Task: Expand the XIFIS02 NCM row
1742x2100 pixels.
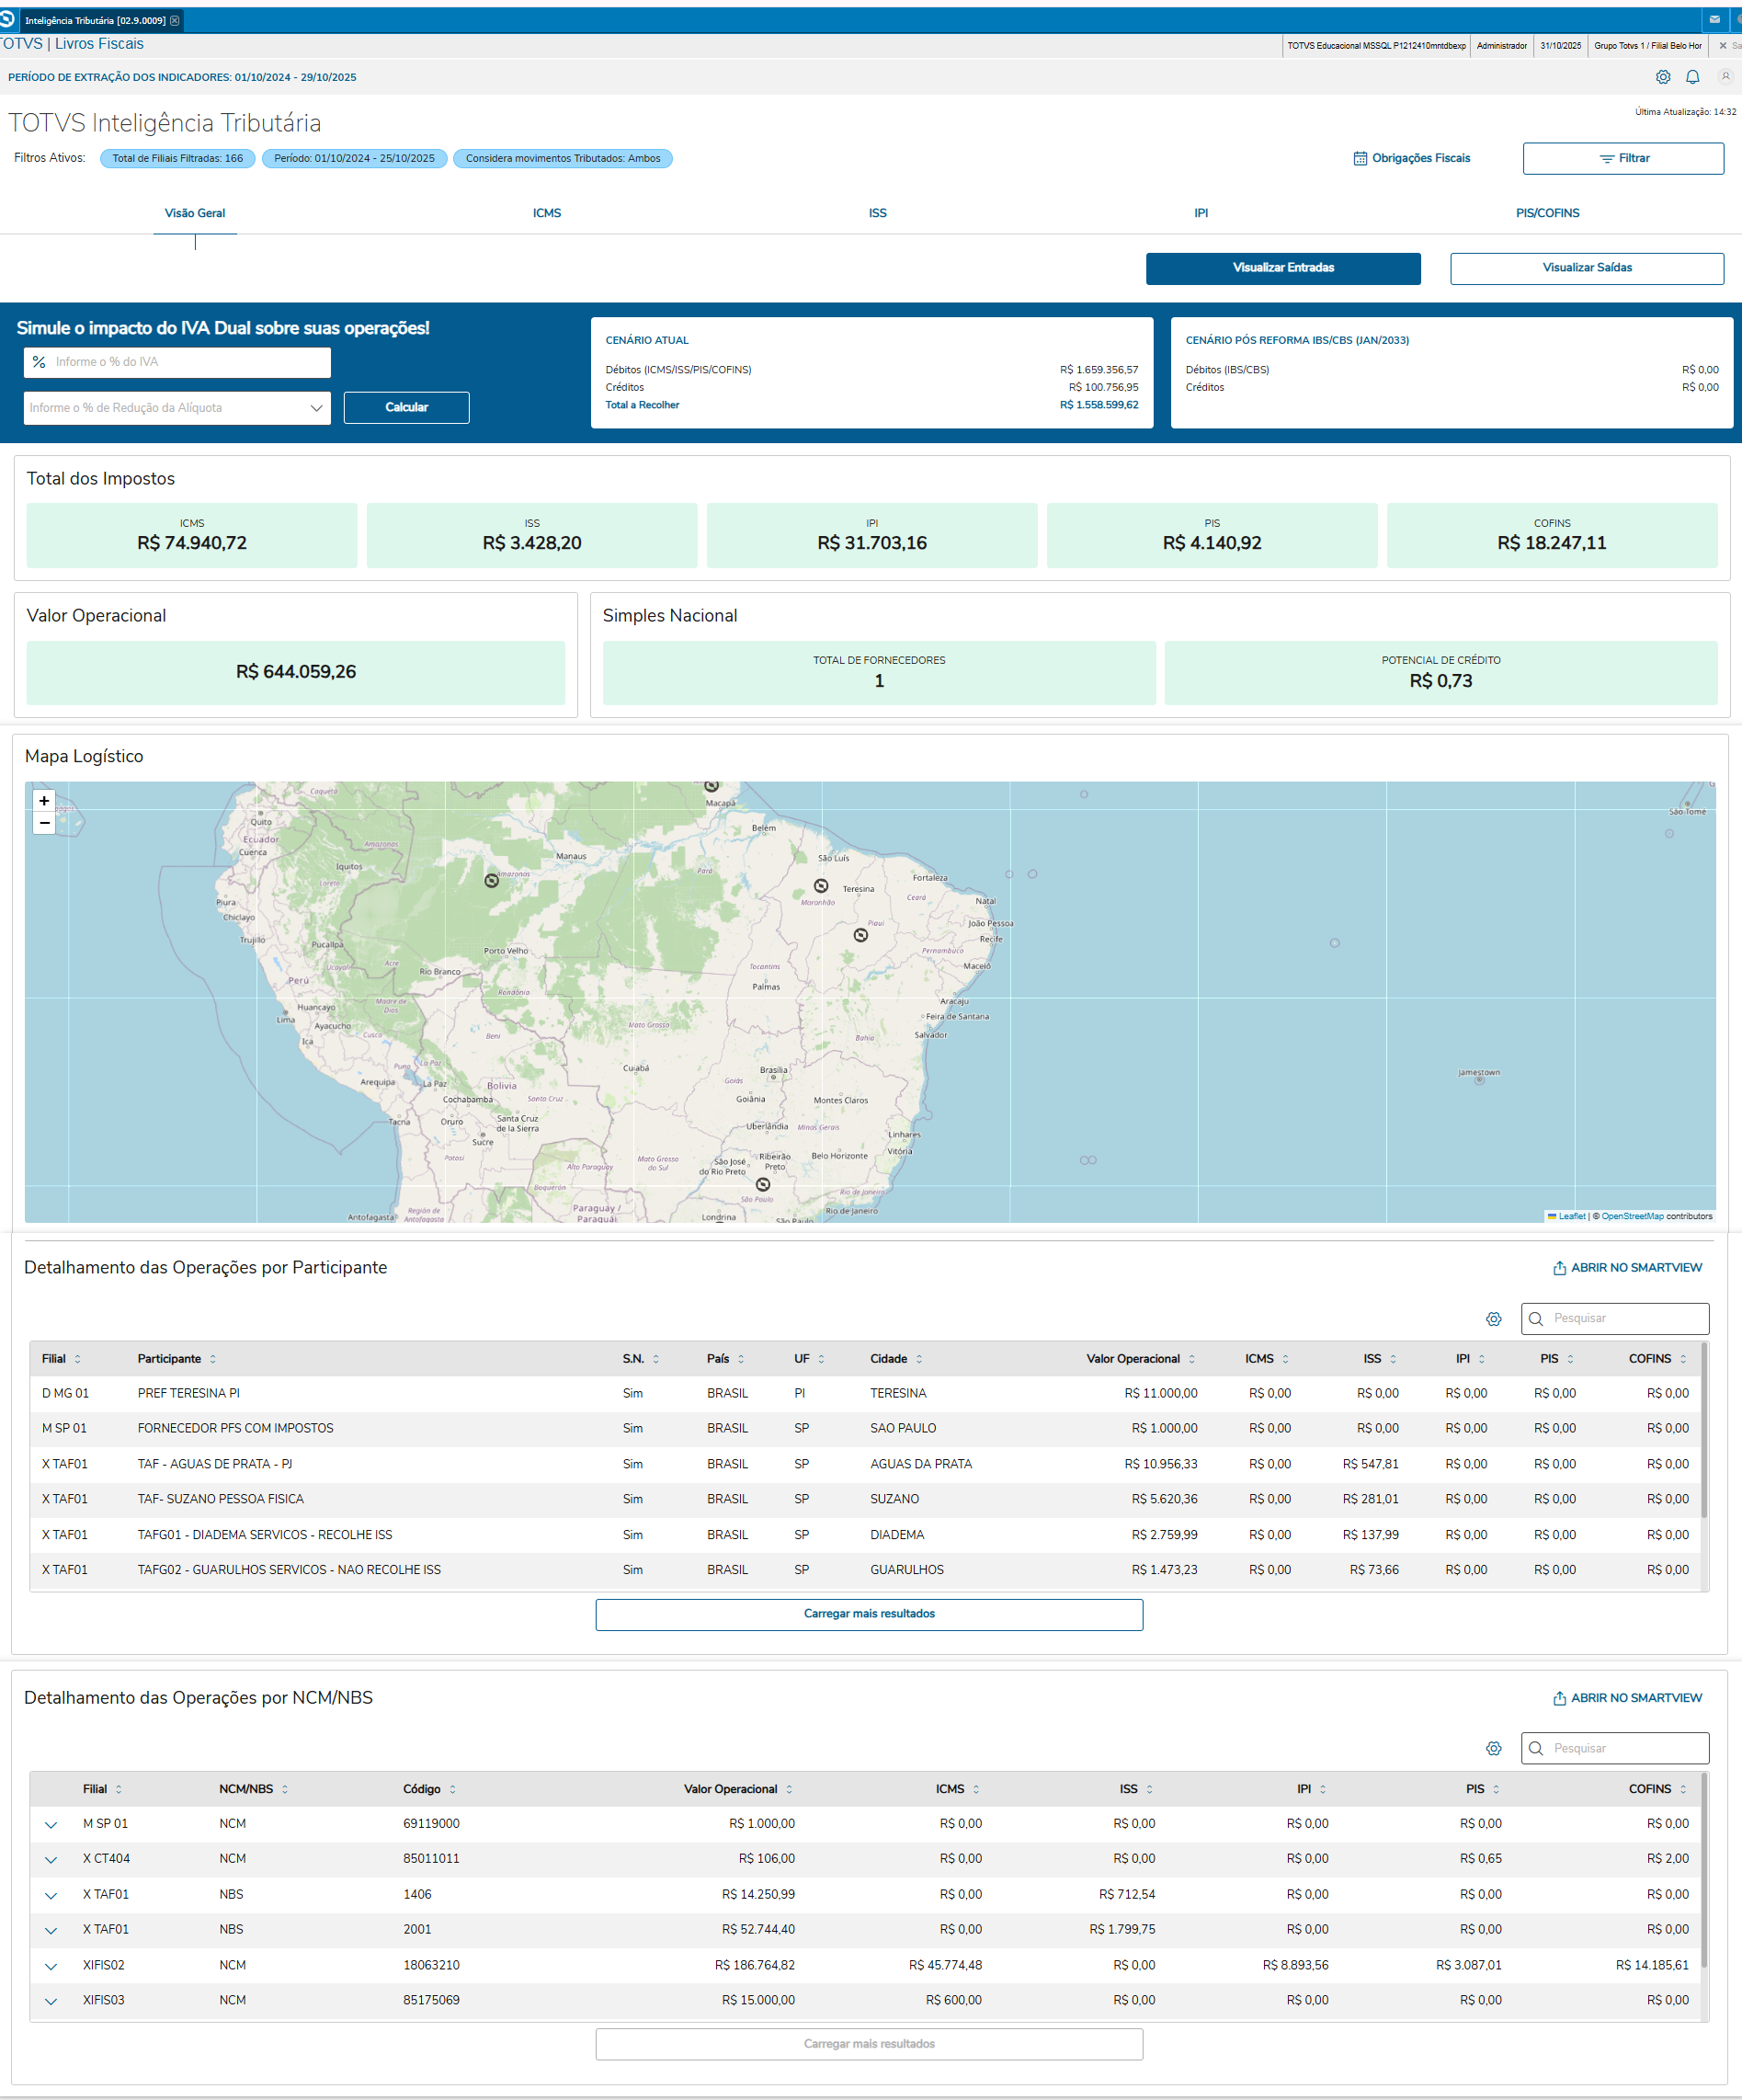Action: pos(51,1966)
